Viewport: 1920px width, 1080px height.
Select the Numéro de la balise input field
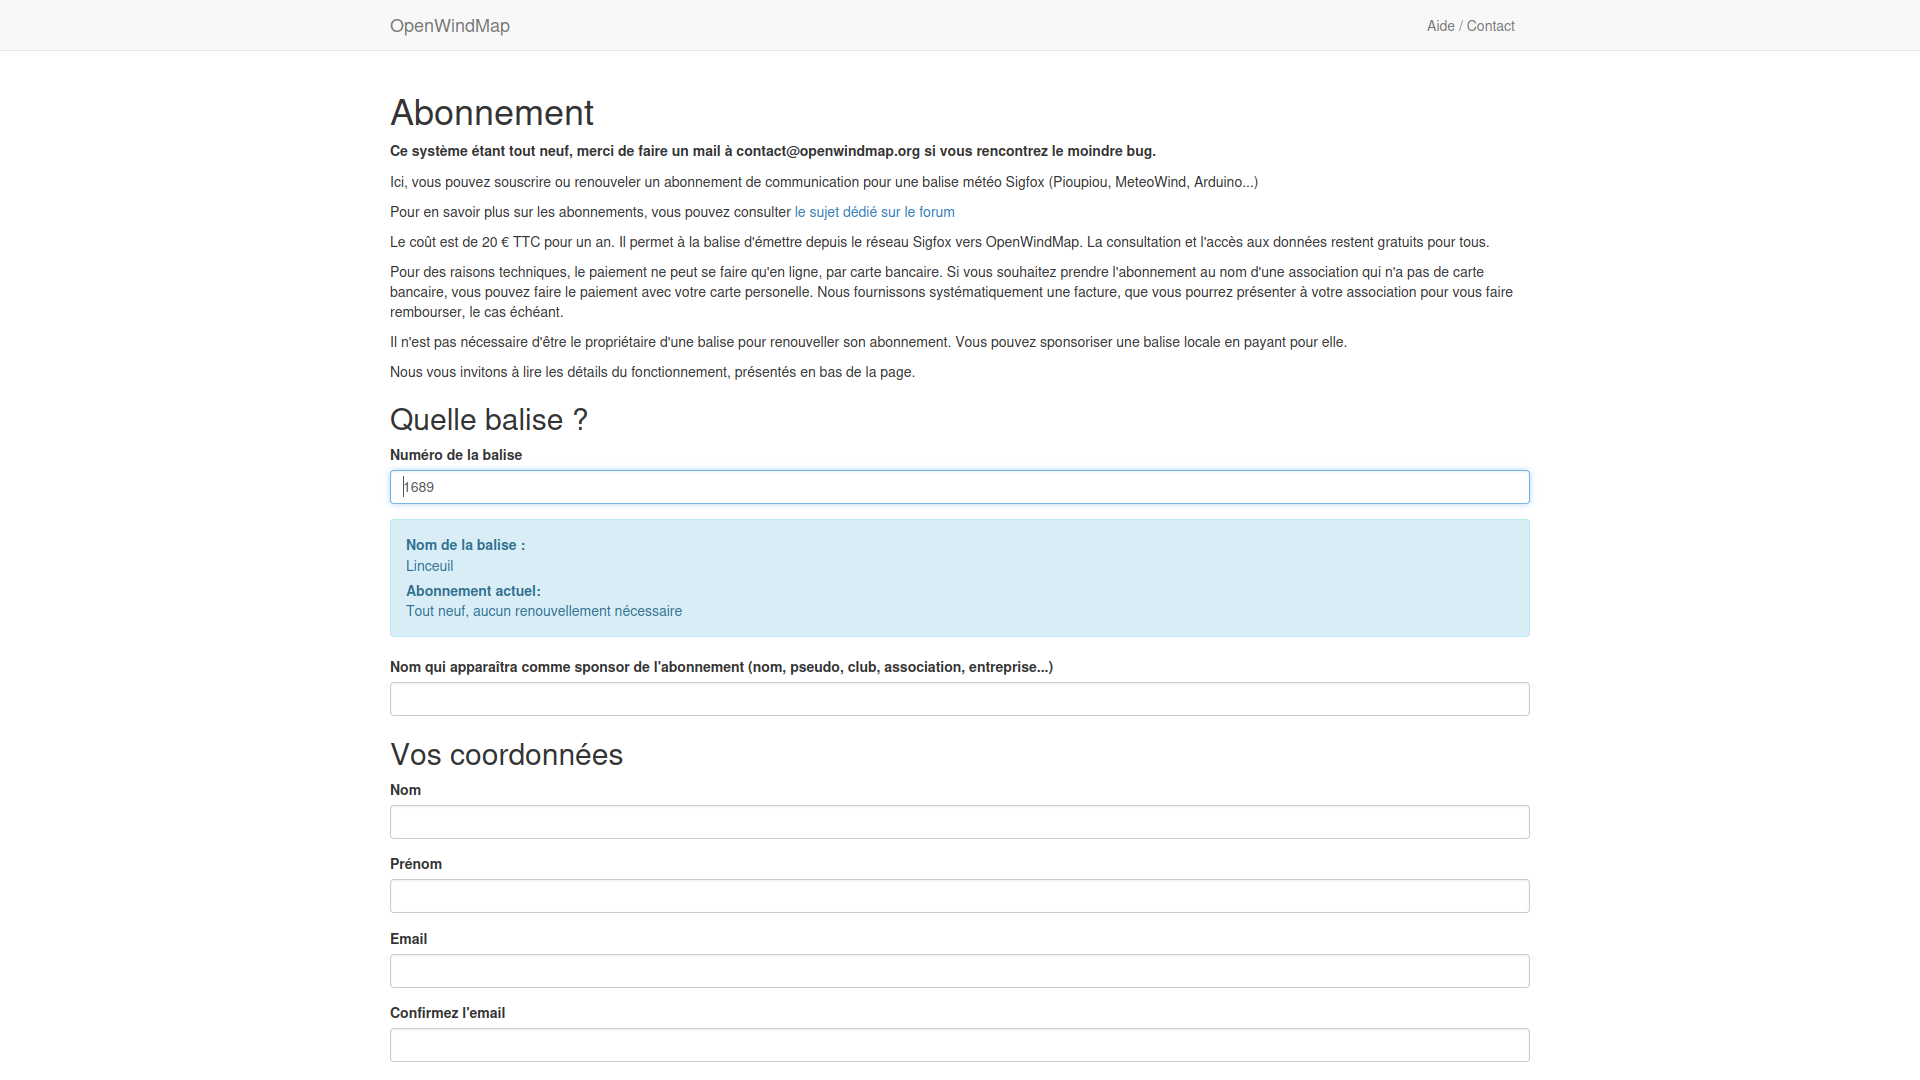[959, 487]
